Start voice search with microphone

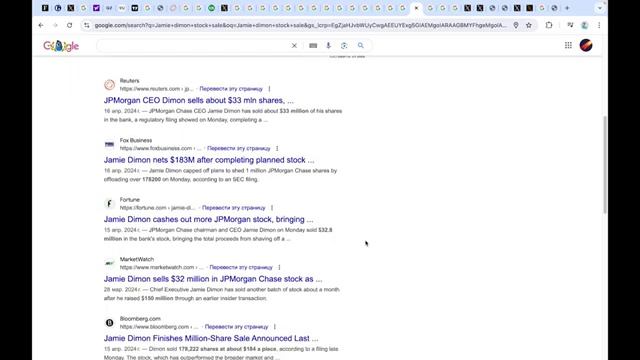pyautogui.click(x=328, y=46)
